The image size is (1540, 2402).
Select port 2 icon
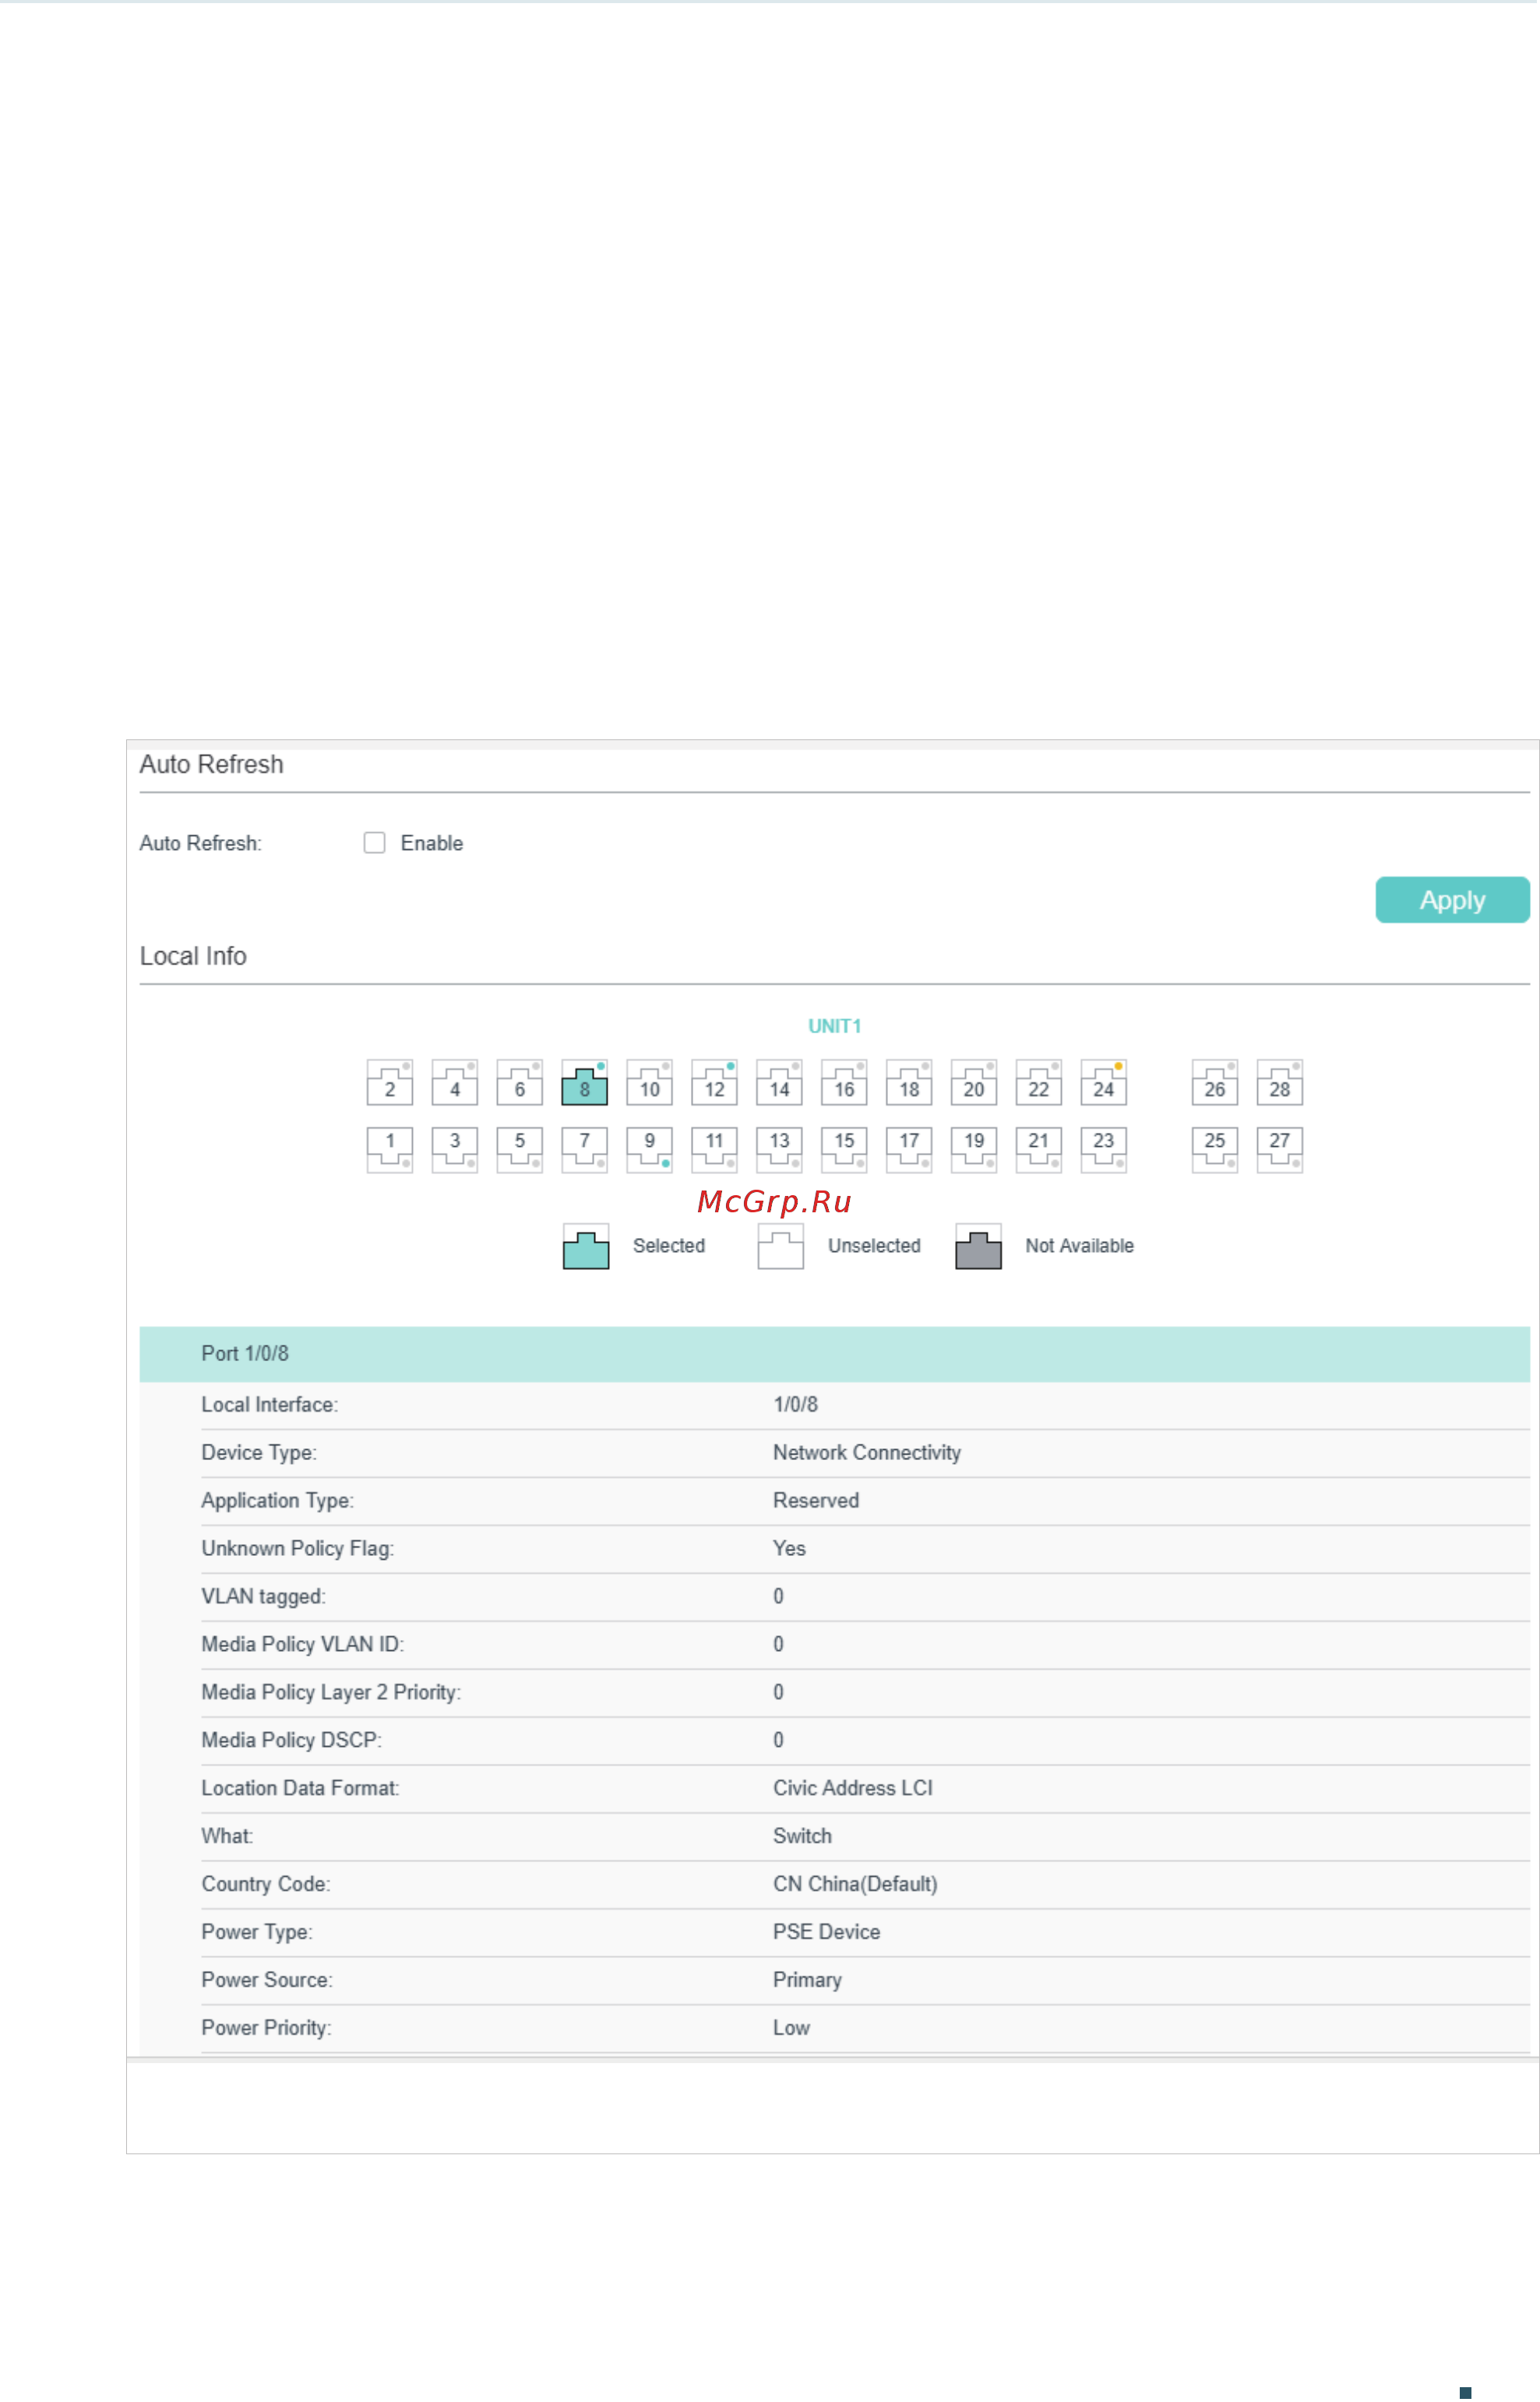coord(390,1083)
